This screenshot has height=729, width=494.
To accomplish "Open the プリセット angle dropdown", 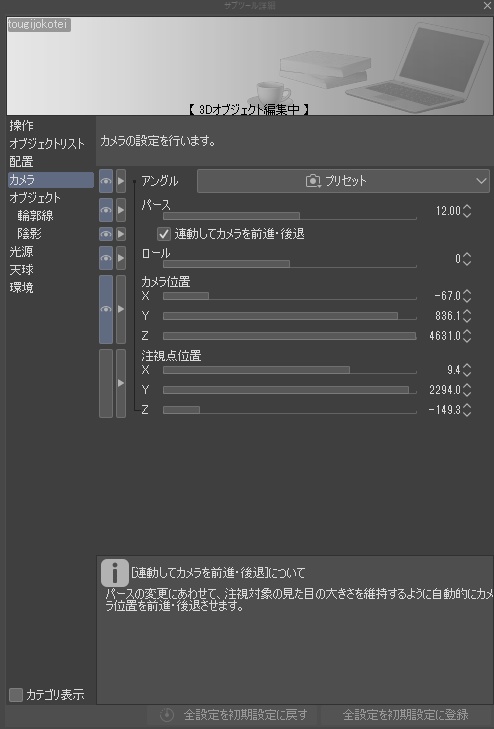I will click(343, 181).
